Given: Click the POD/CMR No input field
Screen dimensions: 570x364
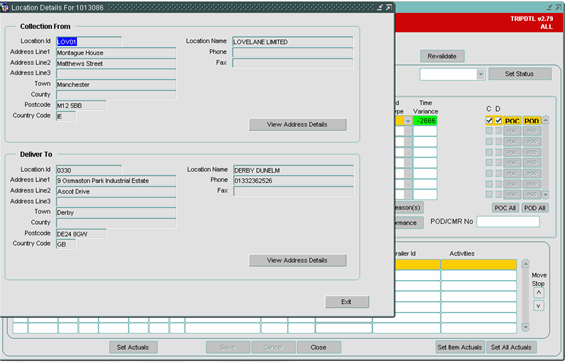Looking at the screenshot, I should (508, 222).
